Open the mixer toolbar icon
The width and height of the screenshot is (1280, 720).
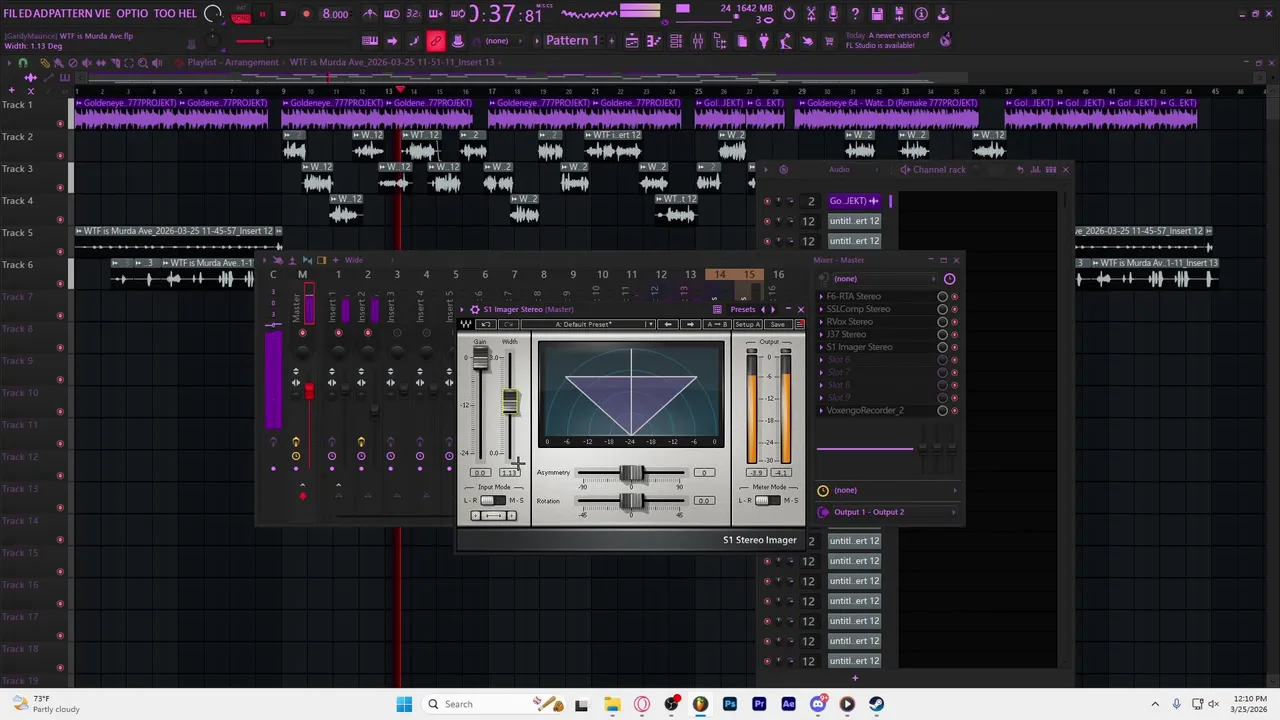click(x=698, y=41)
